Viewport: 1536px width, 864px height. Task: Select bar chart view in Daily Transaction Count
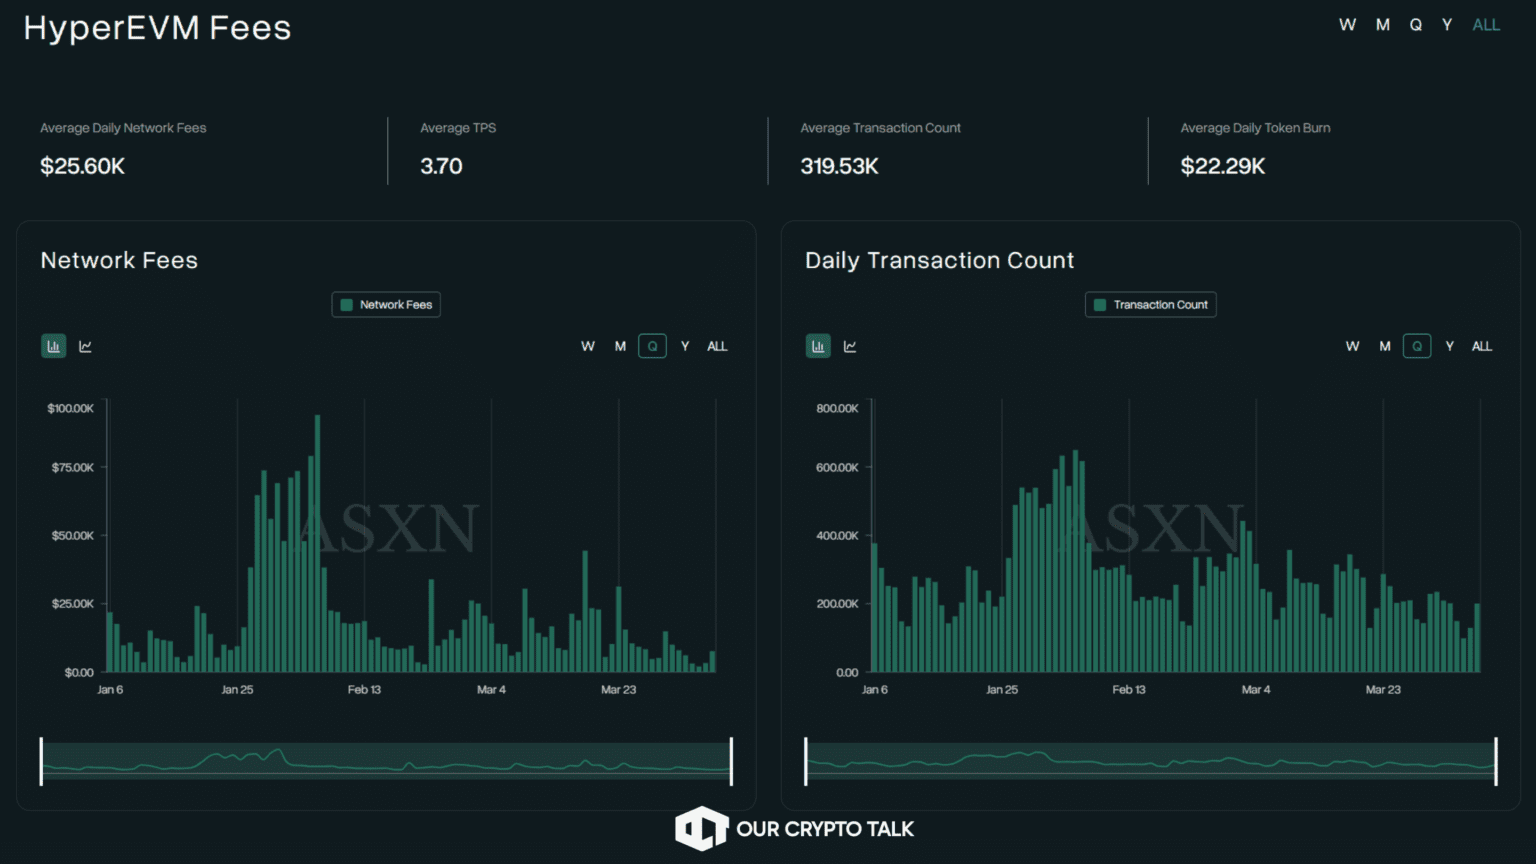[818, 346]
